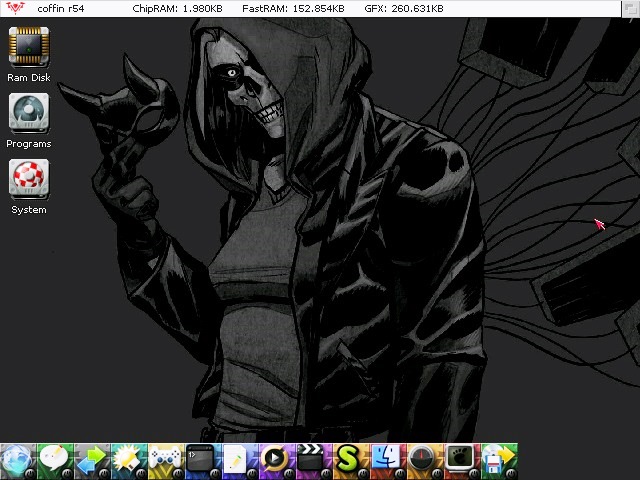Open the text editor page-with-pencil dock icon
The image size is (640, 480).
(x=240, y=461)
